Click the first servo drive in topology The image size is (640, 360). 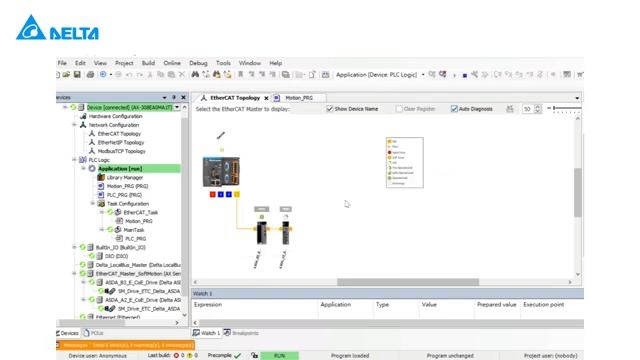(262, 232)
